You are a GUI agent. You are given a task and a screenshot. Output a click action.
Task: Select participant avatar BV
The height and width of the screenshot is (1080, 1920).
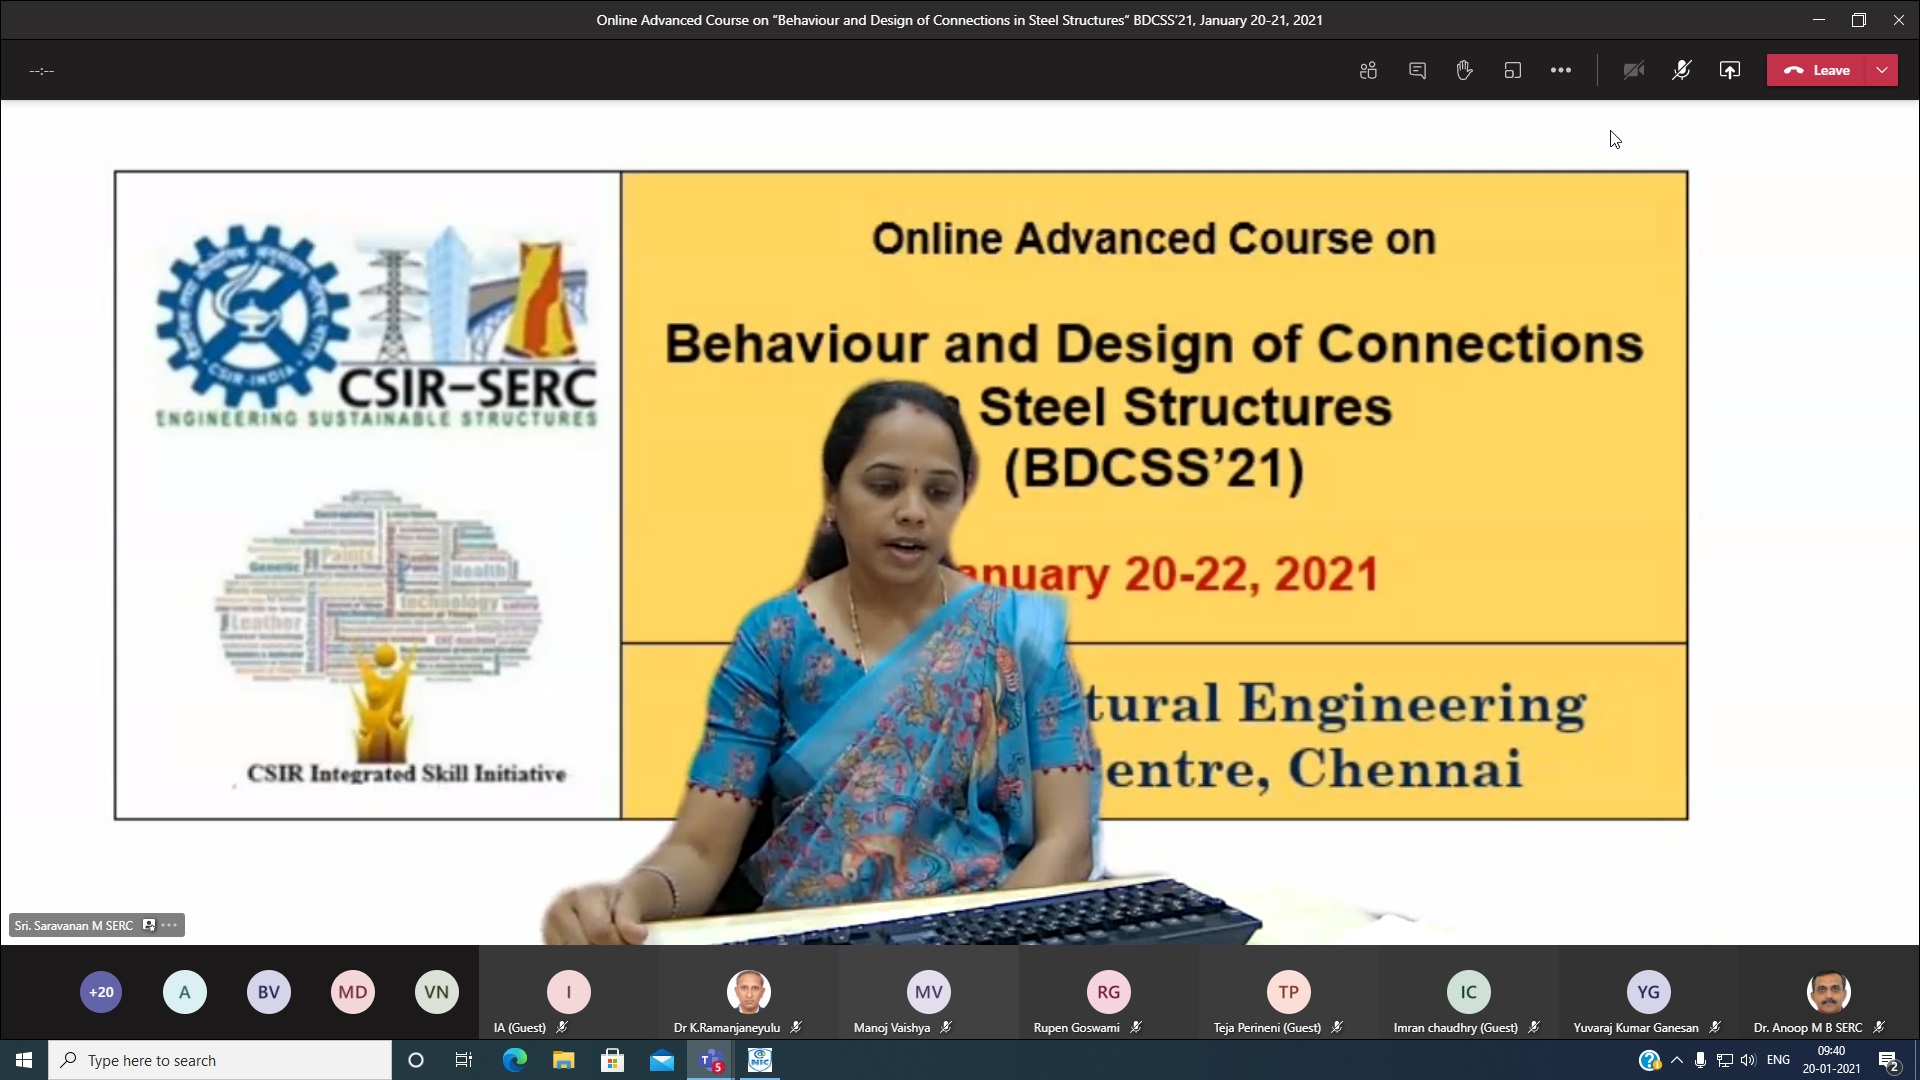pyautogui.click(x=269, y=992)
